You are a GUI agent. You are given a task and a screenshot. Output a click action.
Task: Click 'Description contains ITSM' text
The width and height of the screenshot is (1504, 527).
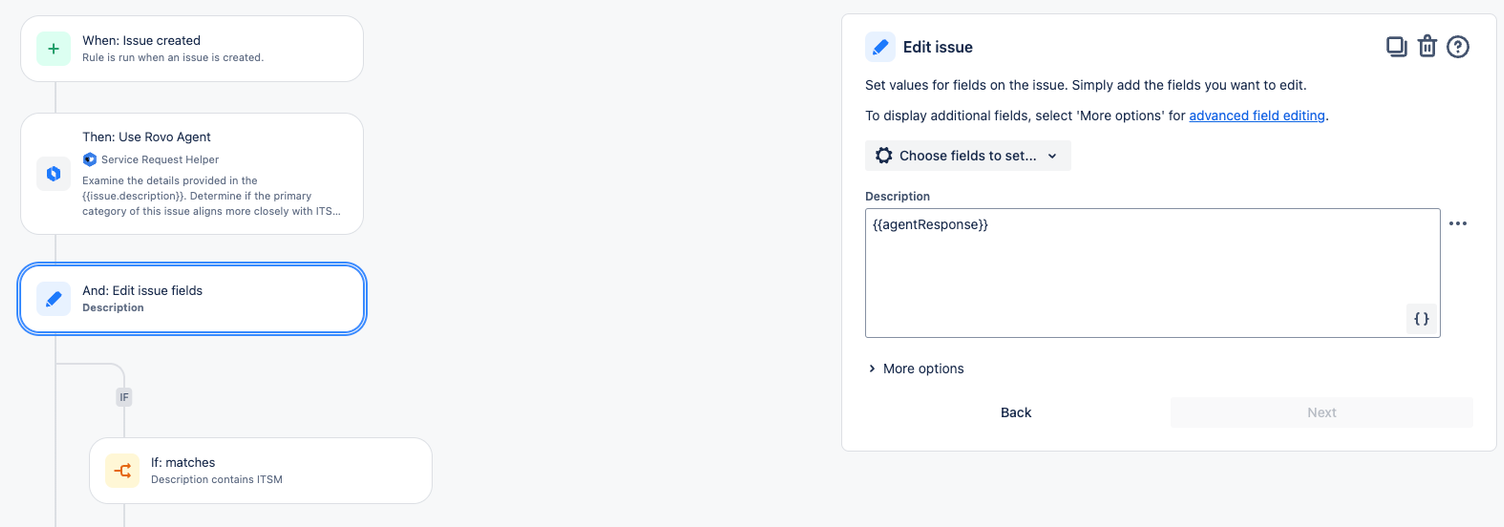click(x=217, y=479)
